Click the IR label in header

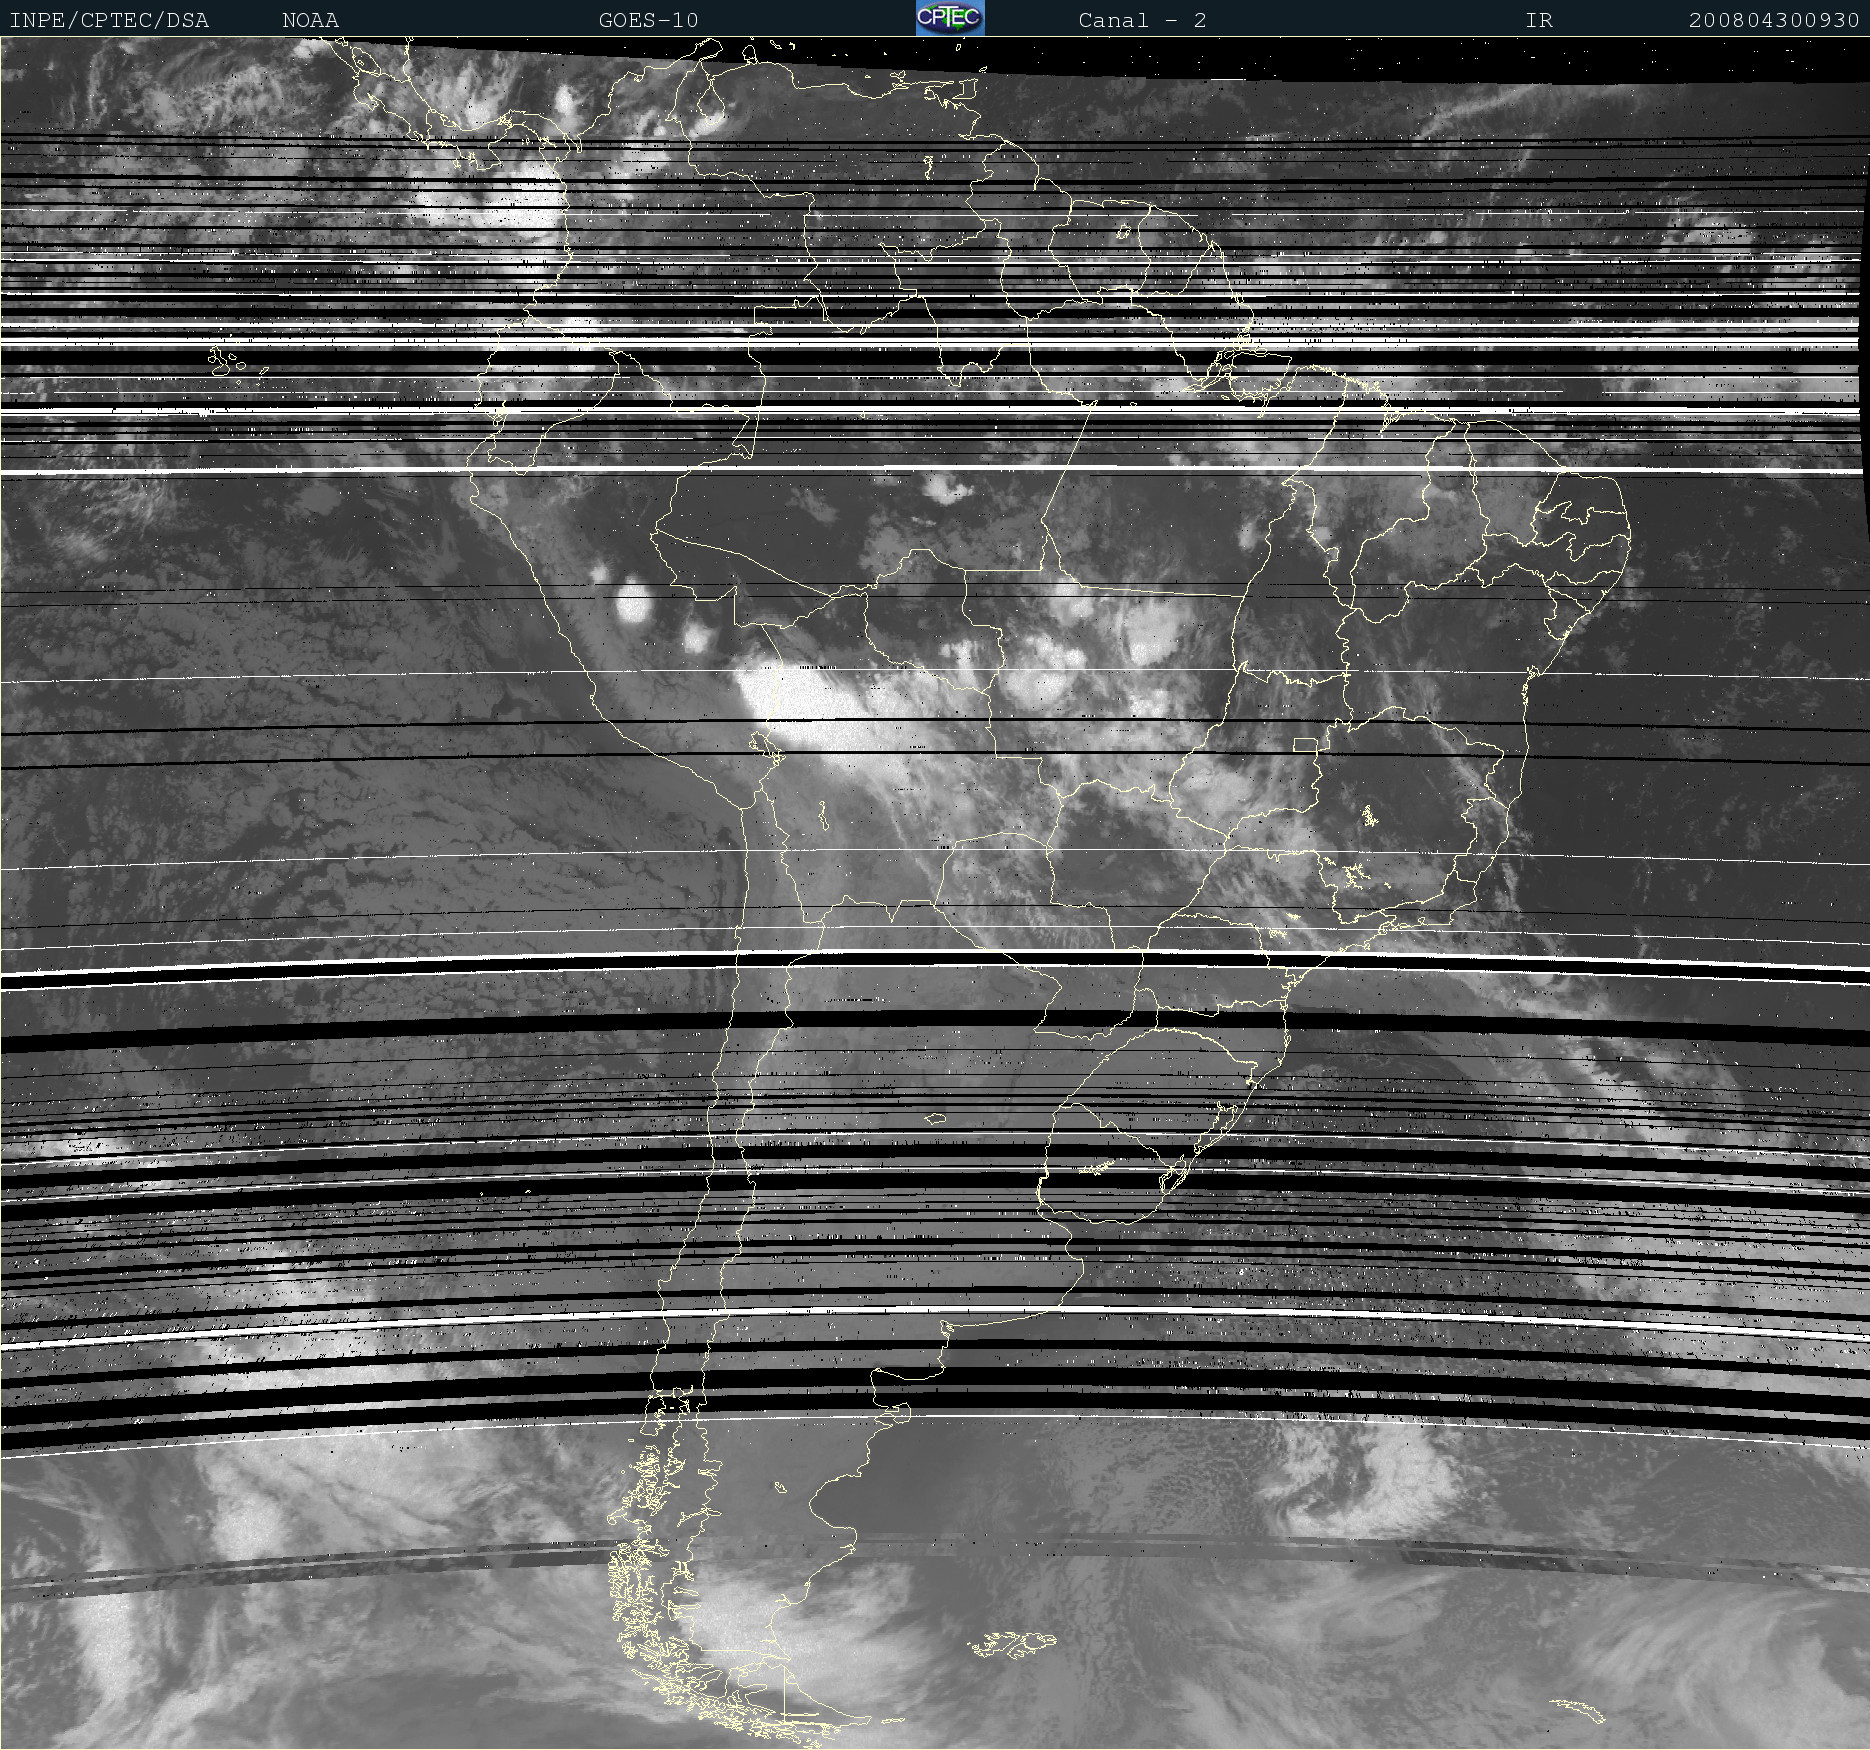(x=1539, y=20)
